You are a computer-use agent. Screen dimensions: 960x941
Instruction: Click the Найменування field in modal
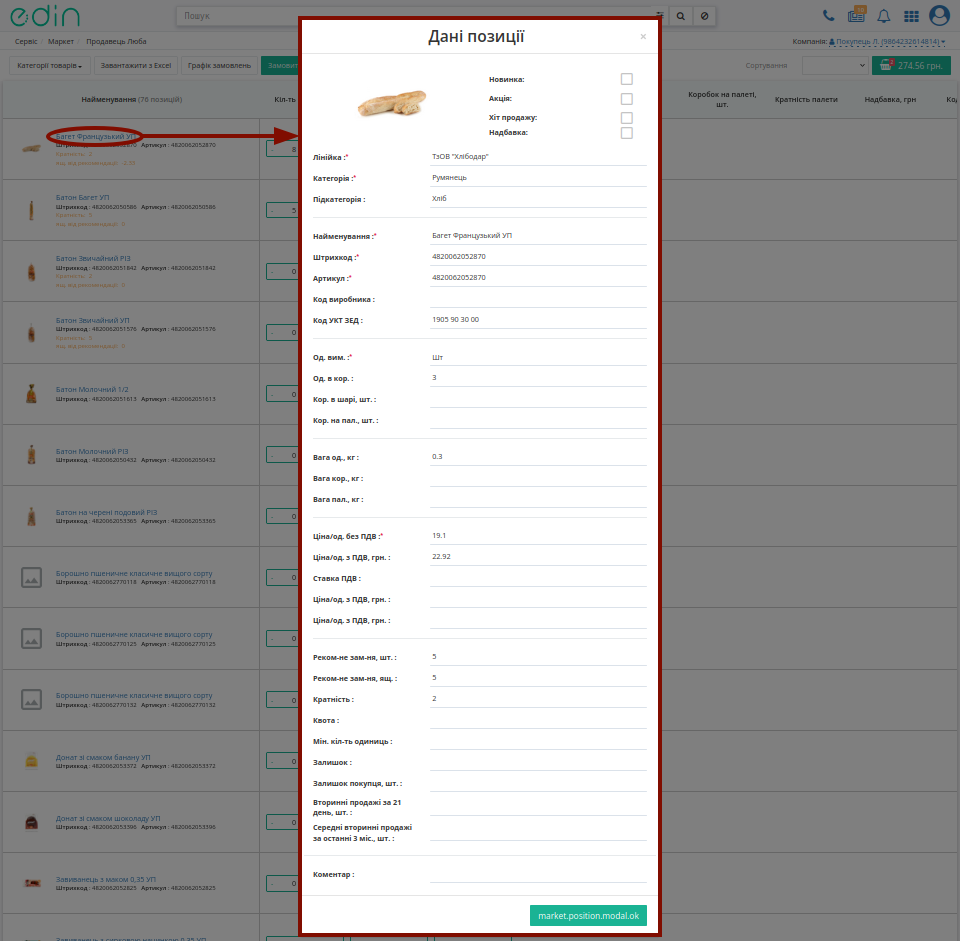click(x=538, y=236)
